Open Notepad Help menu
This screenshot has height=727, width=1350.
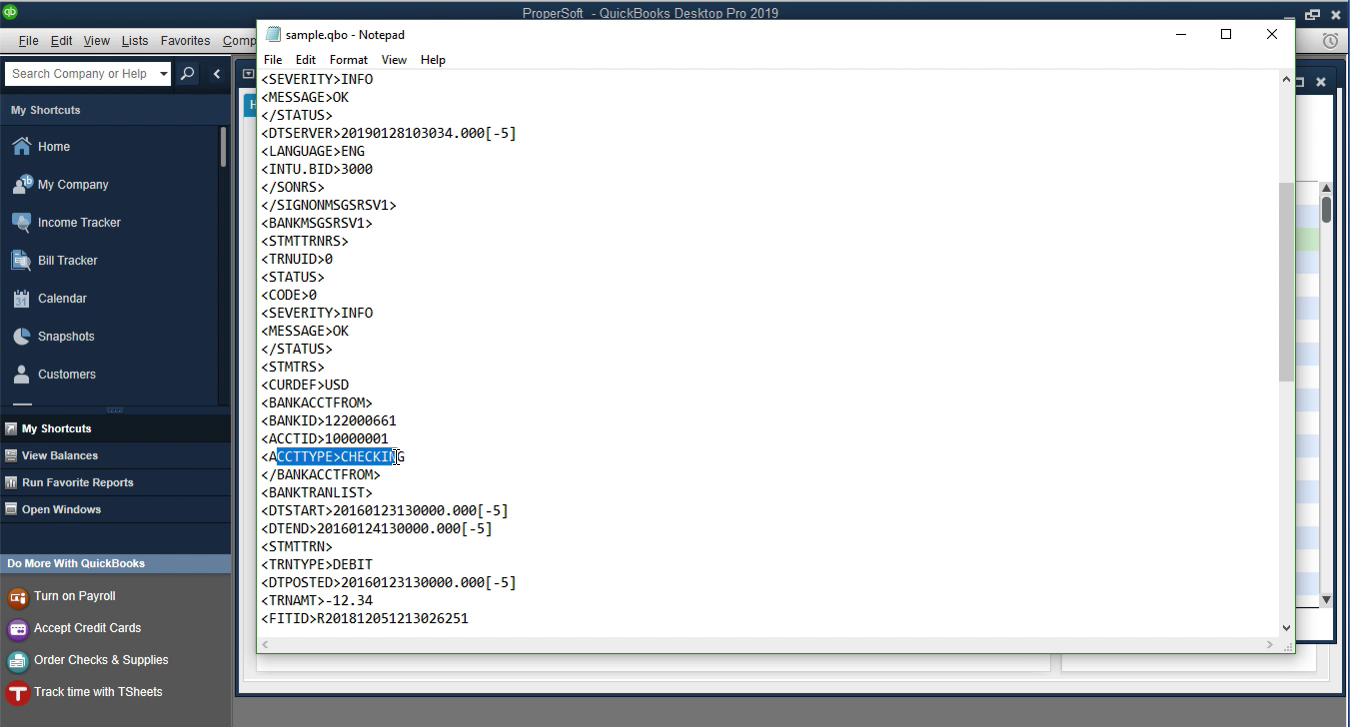coord(433,60)
